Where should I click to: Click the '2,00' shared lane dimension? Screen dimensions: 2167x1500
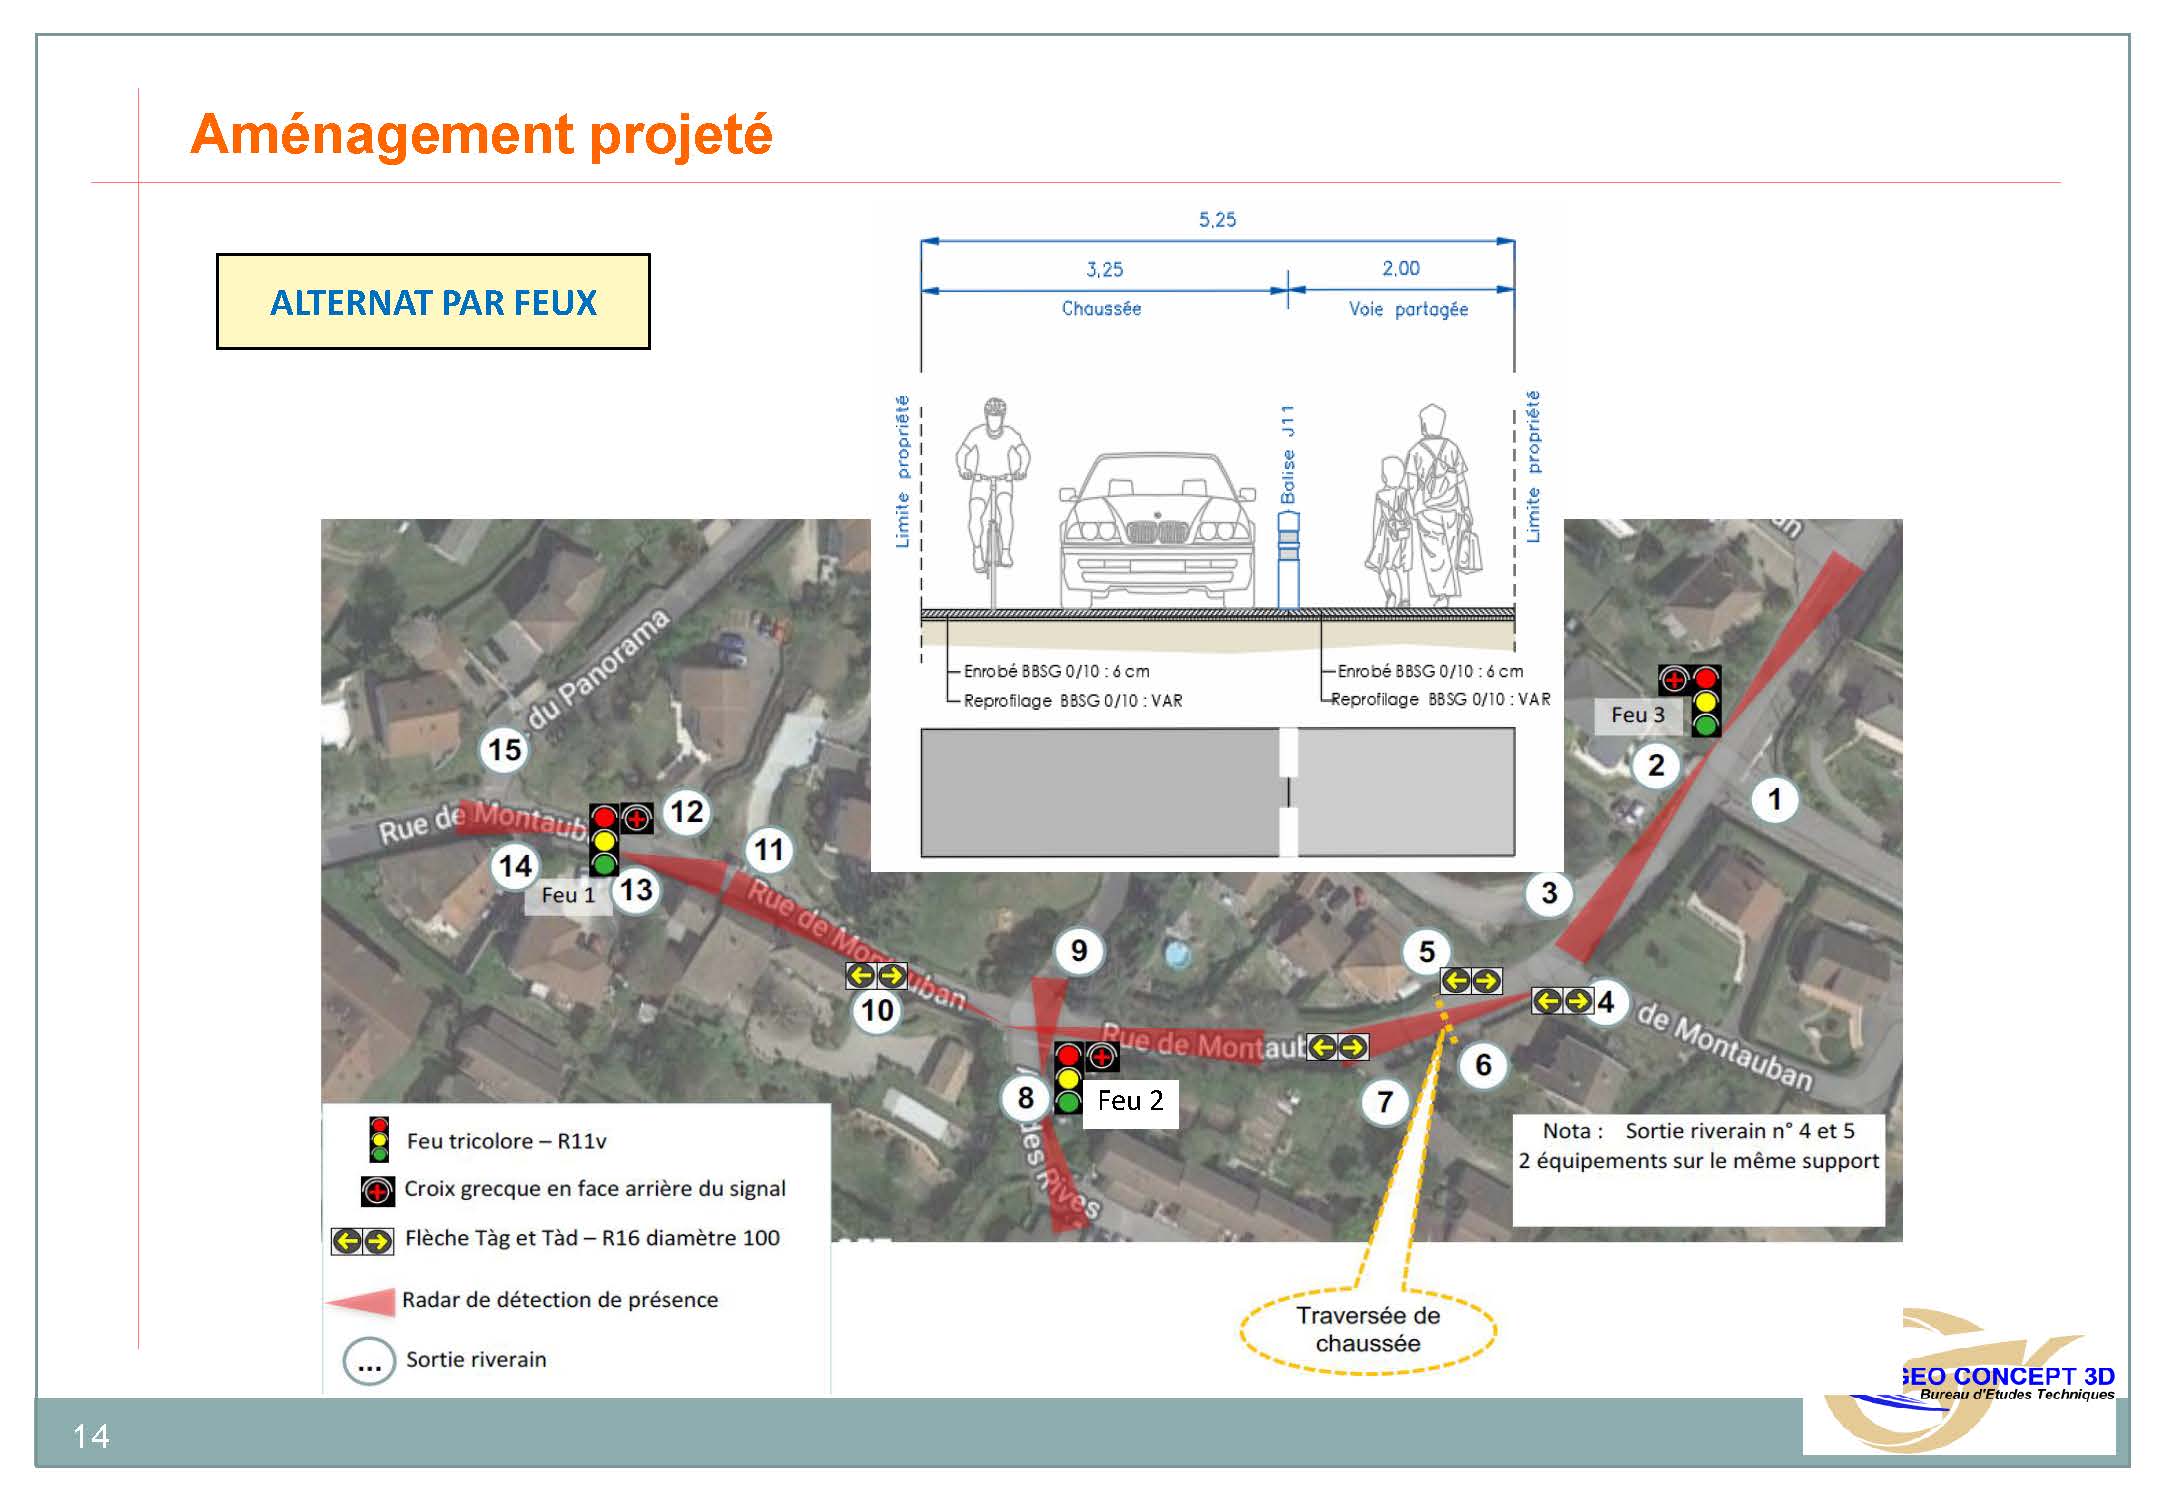click(x=1401, y=269)
